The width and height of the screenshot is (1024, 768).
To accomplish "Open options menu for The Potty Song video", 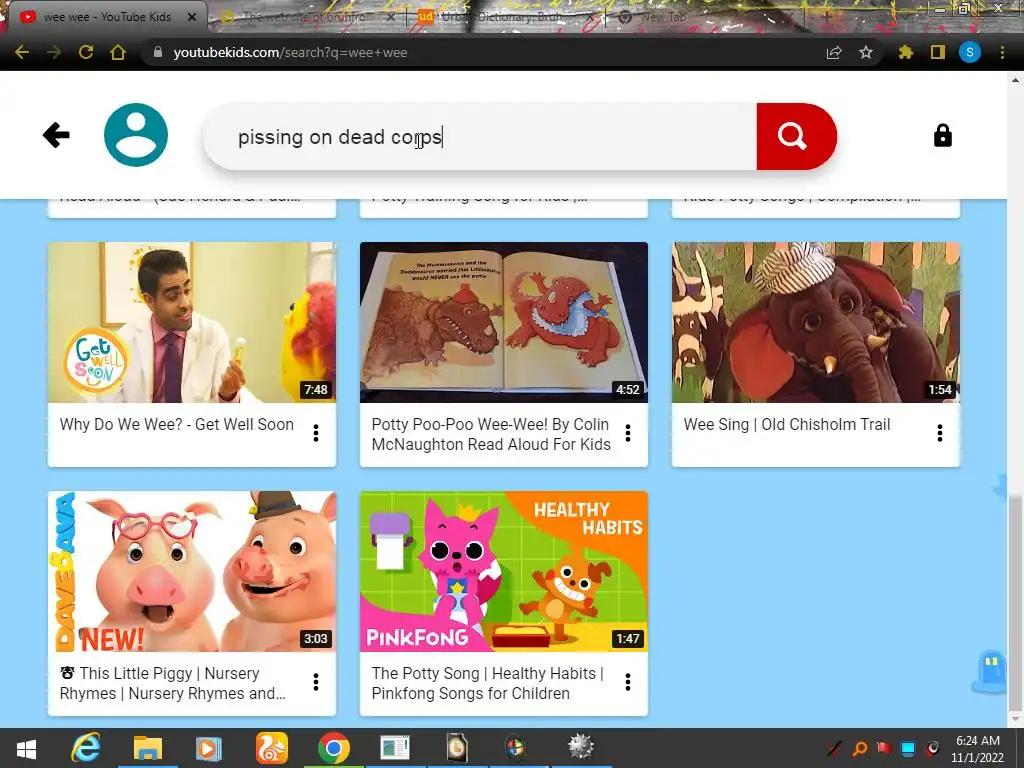I will [x=628, y=682].
